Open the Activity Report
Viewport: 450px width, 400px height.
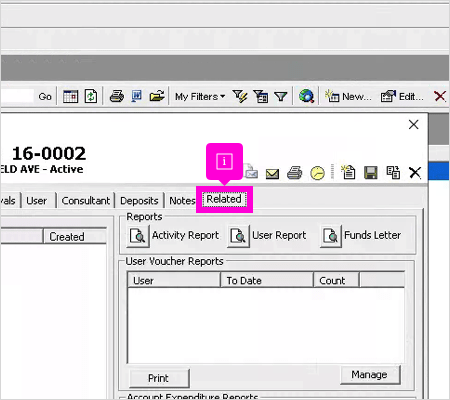(x=173, y=236)
